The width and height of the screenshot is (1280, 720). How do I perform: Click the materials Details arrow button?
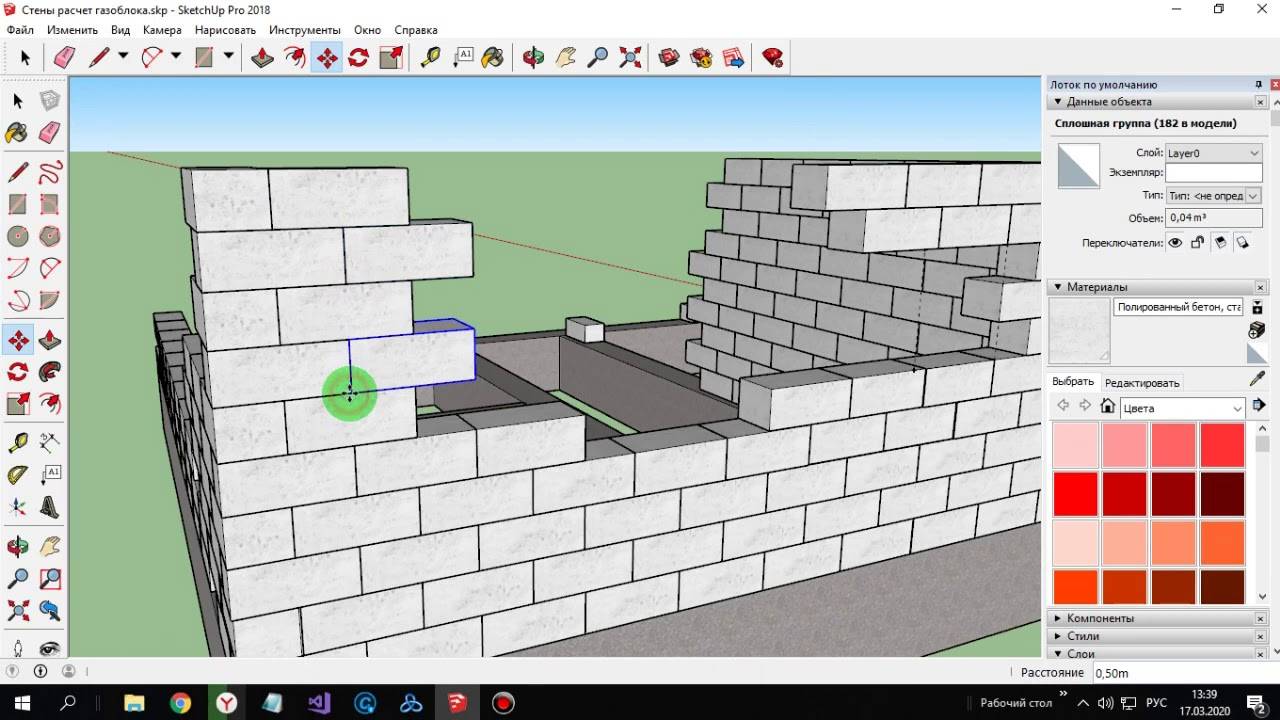[1259, 405]
